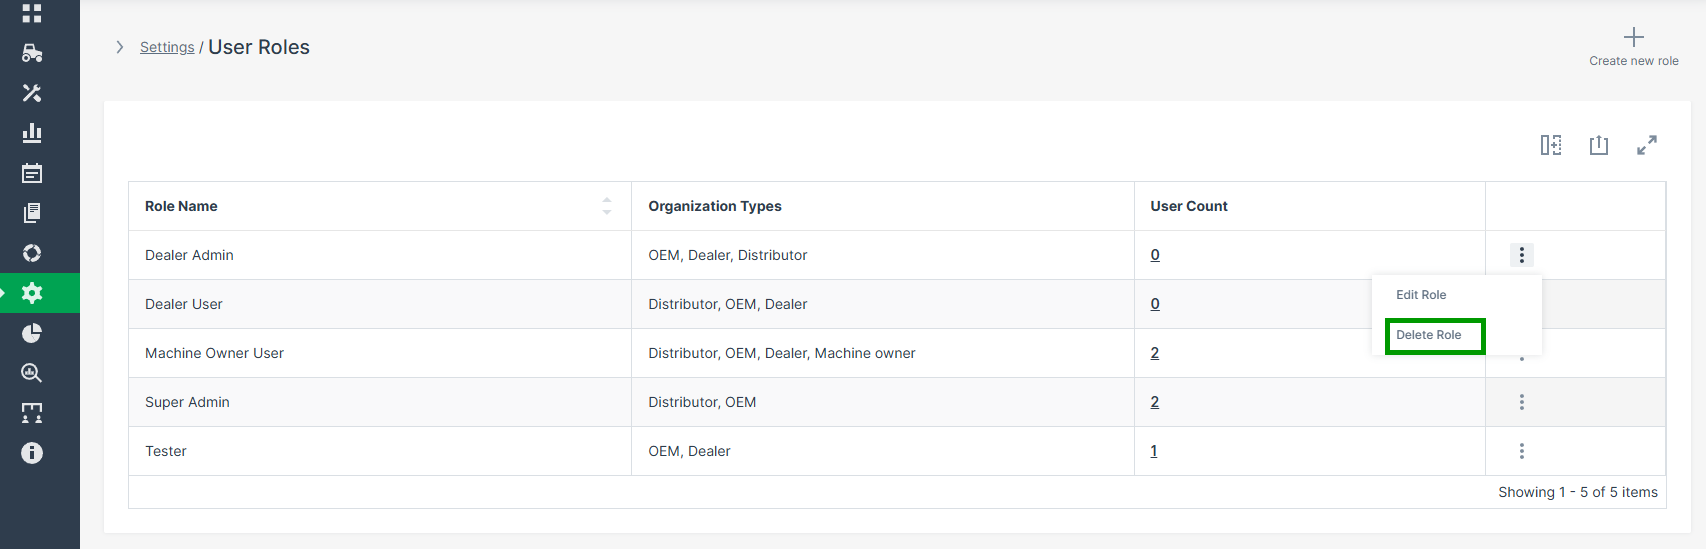Open three-dot menu for Super Admin row

(x=1522, y=402)
